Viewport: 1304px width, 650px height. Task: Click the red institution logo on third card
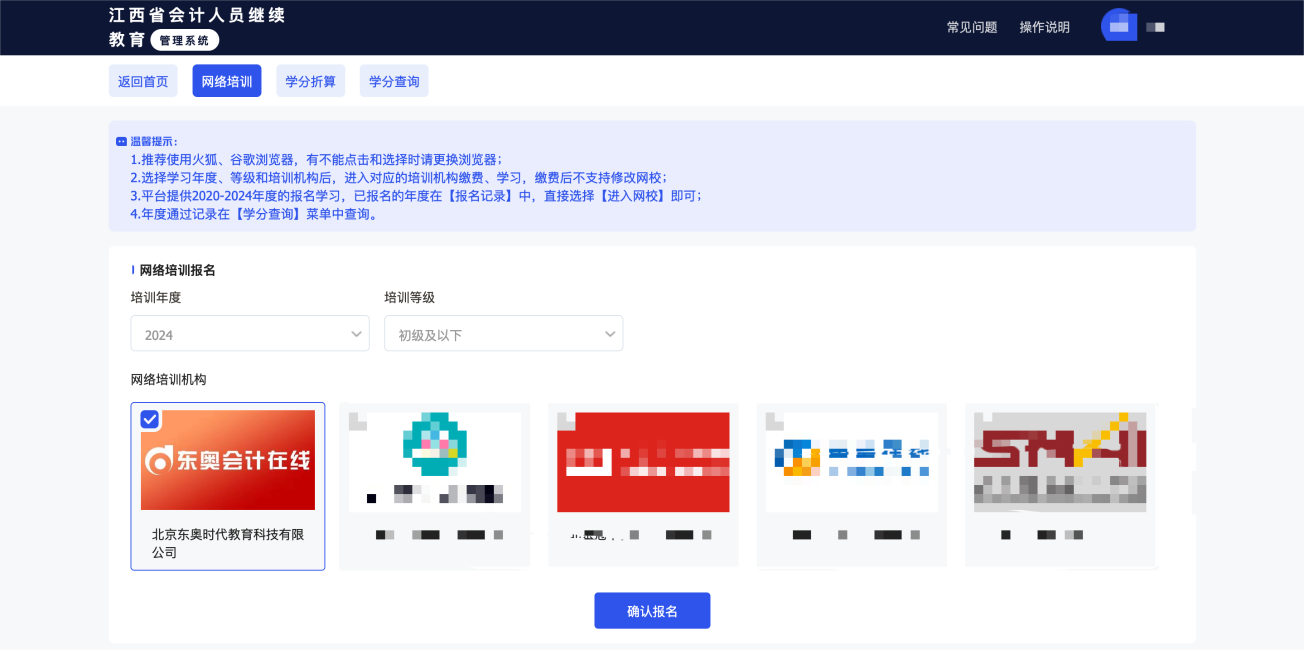pyautogui.click(x=643, y=461)
